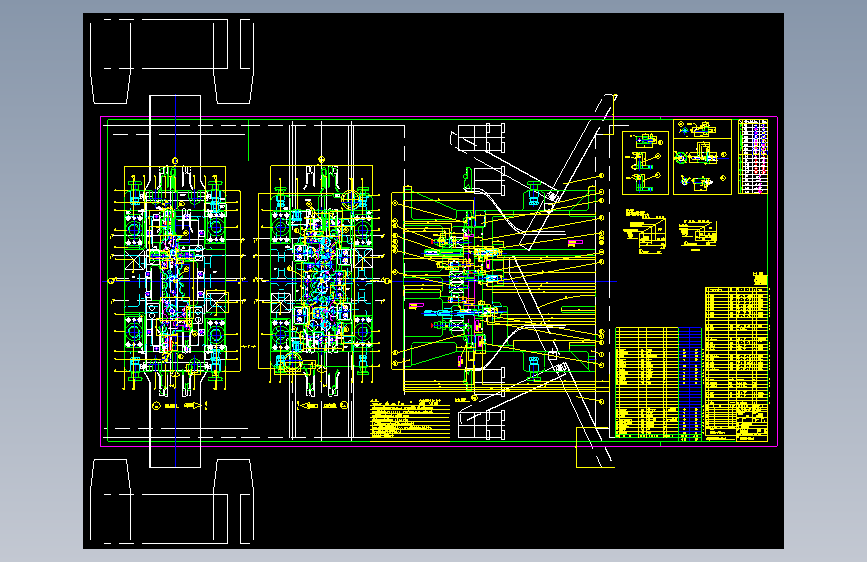Click the narrow yellow detail box at top right

pyautogui.click(x=645, y=163)
